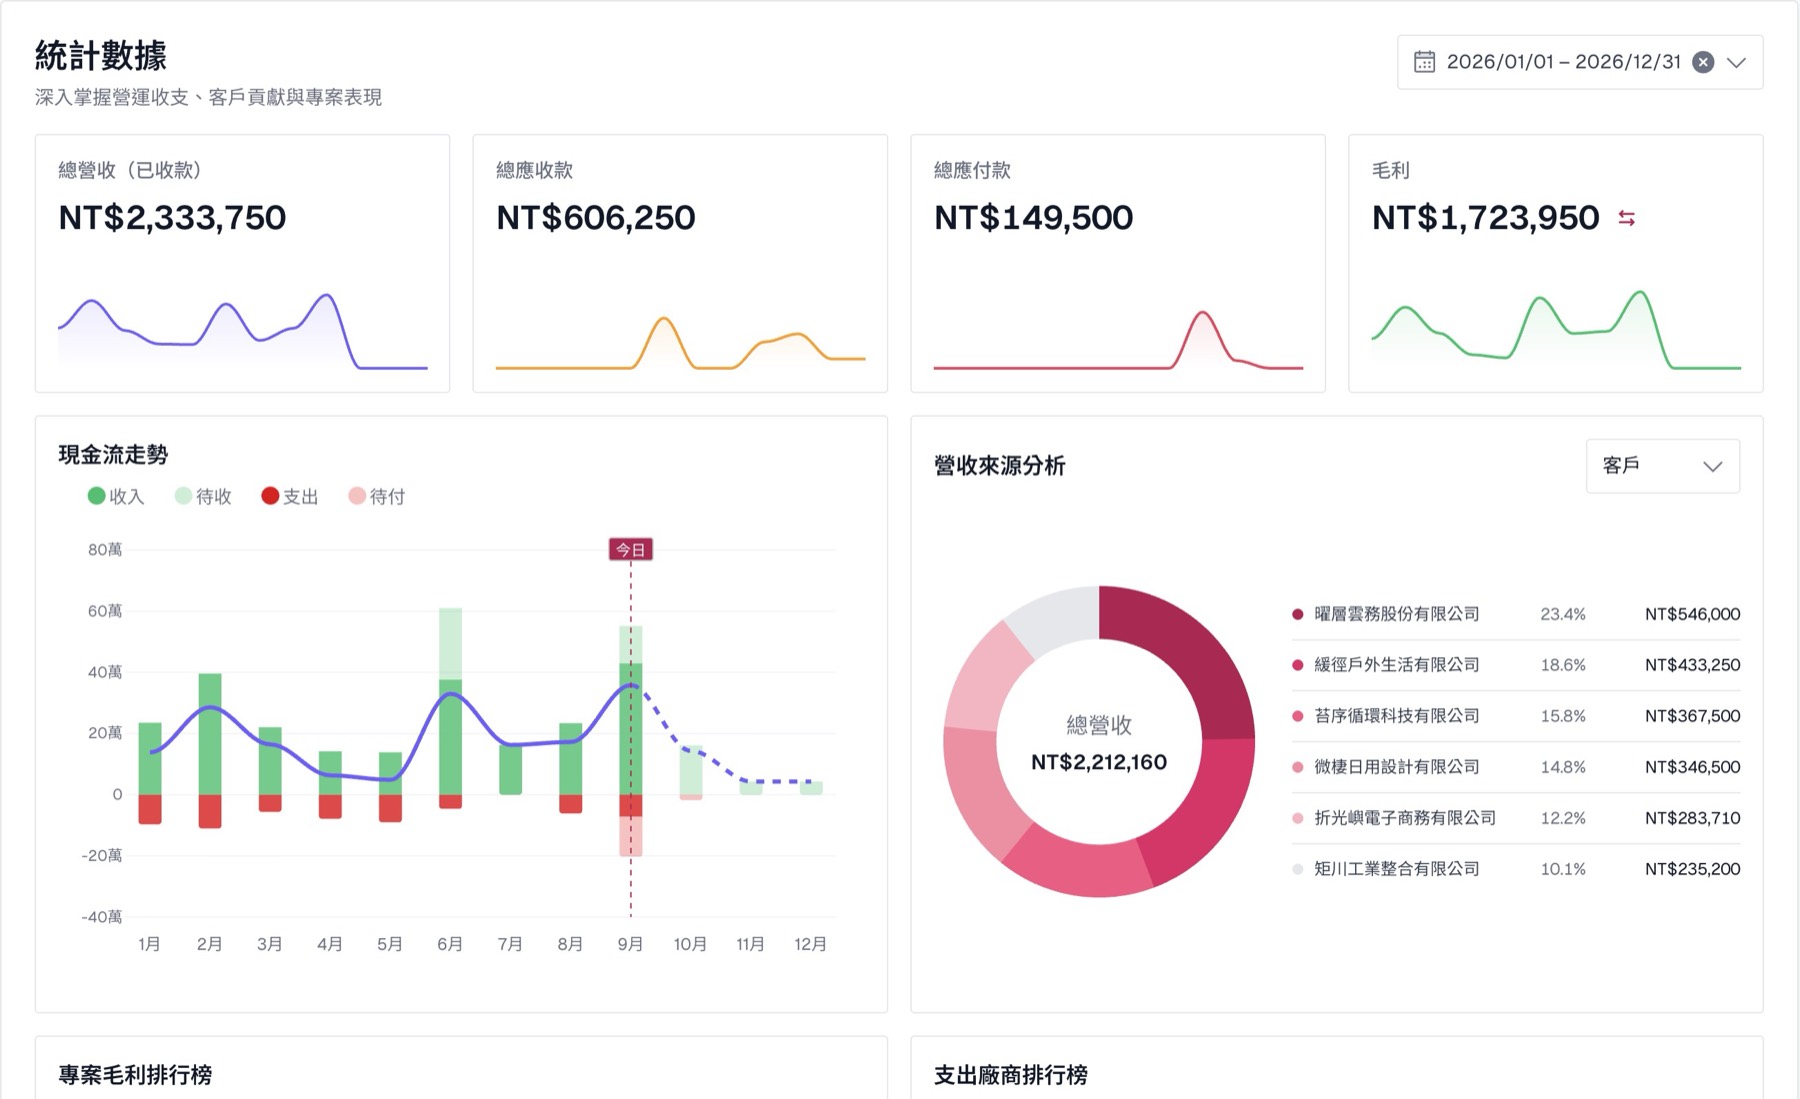Click the 今日 marker on cash flow chart

(x=630, y=549)
